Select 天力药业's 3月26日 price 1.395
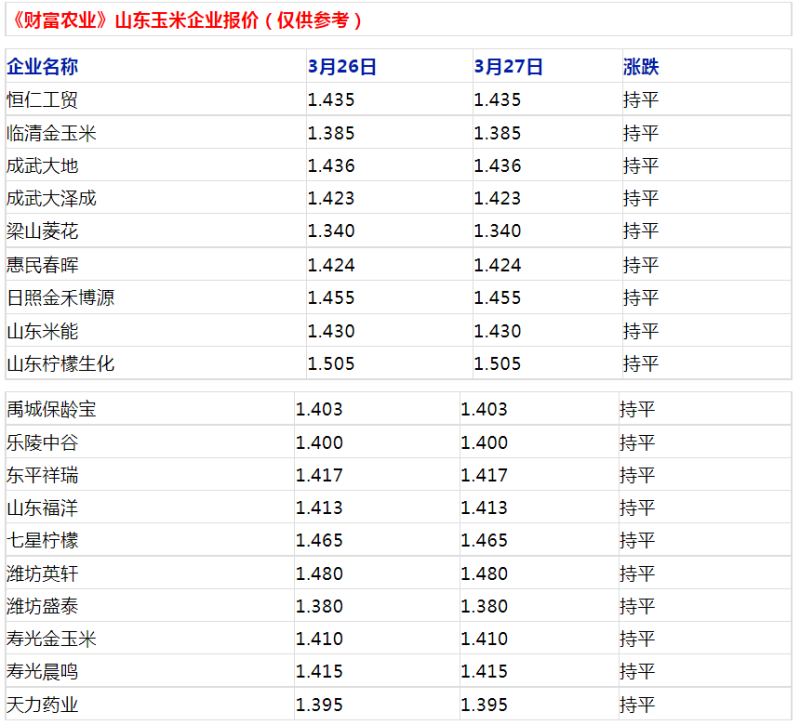800x725 pixels. tap(319, 705)
